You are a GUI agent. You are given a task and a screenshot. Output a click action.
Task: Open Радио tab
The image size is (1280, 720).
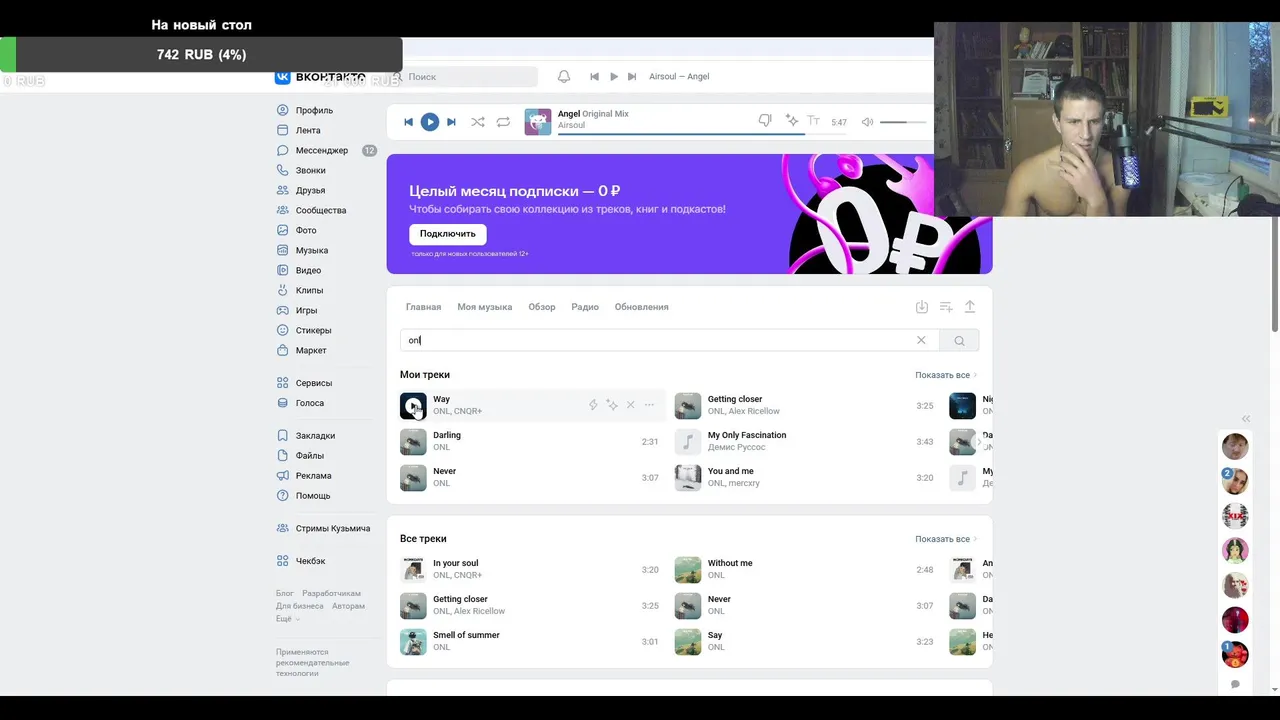pos(585,307)
